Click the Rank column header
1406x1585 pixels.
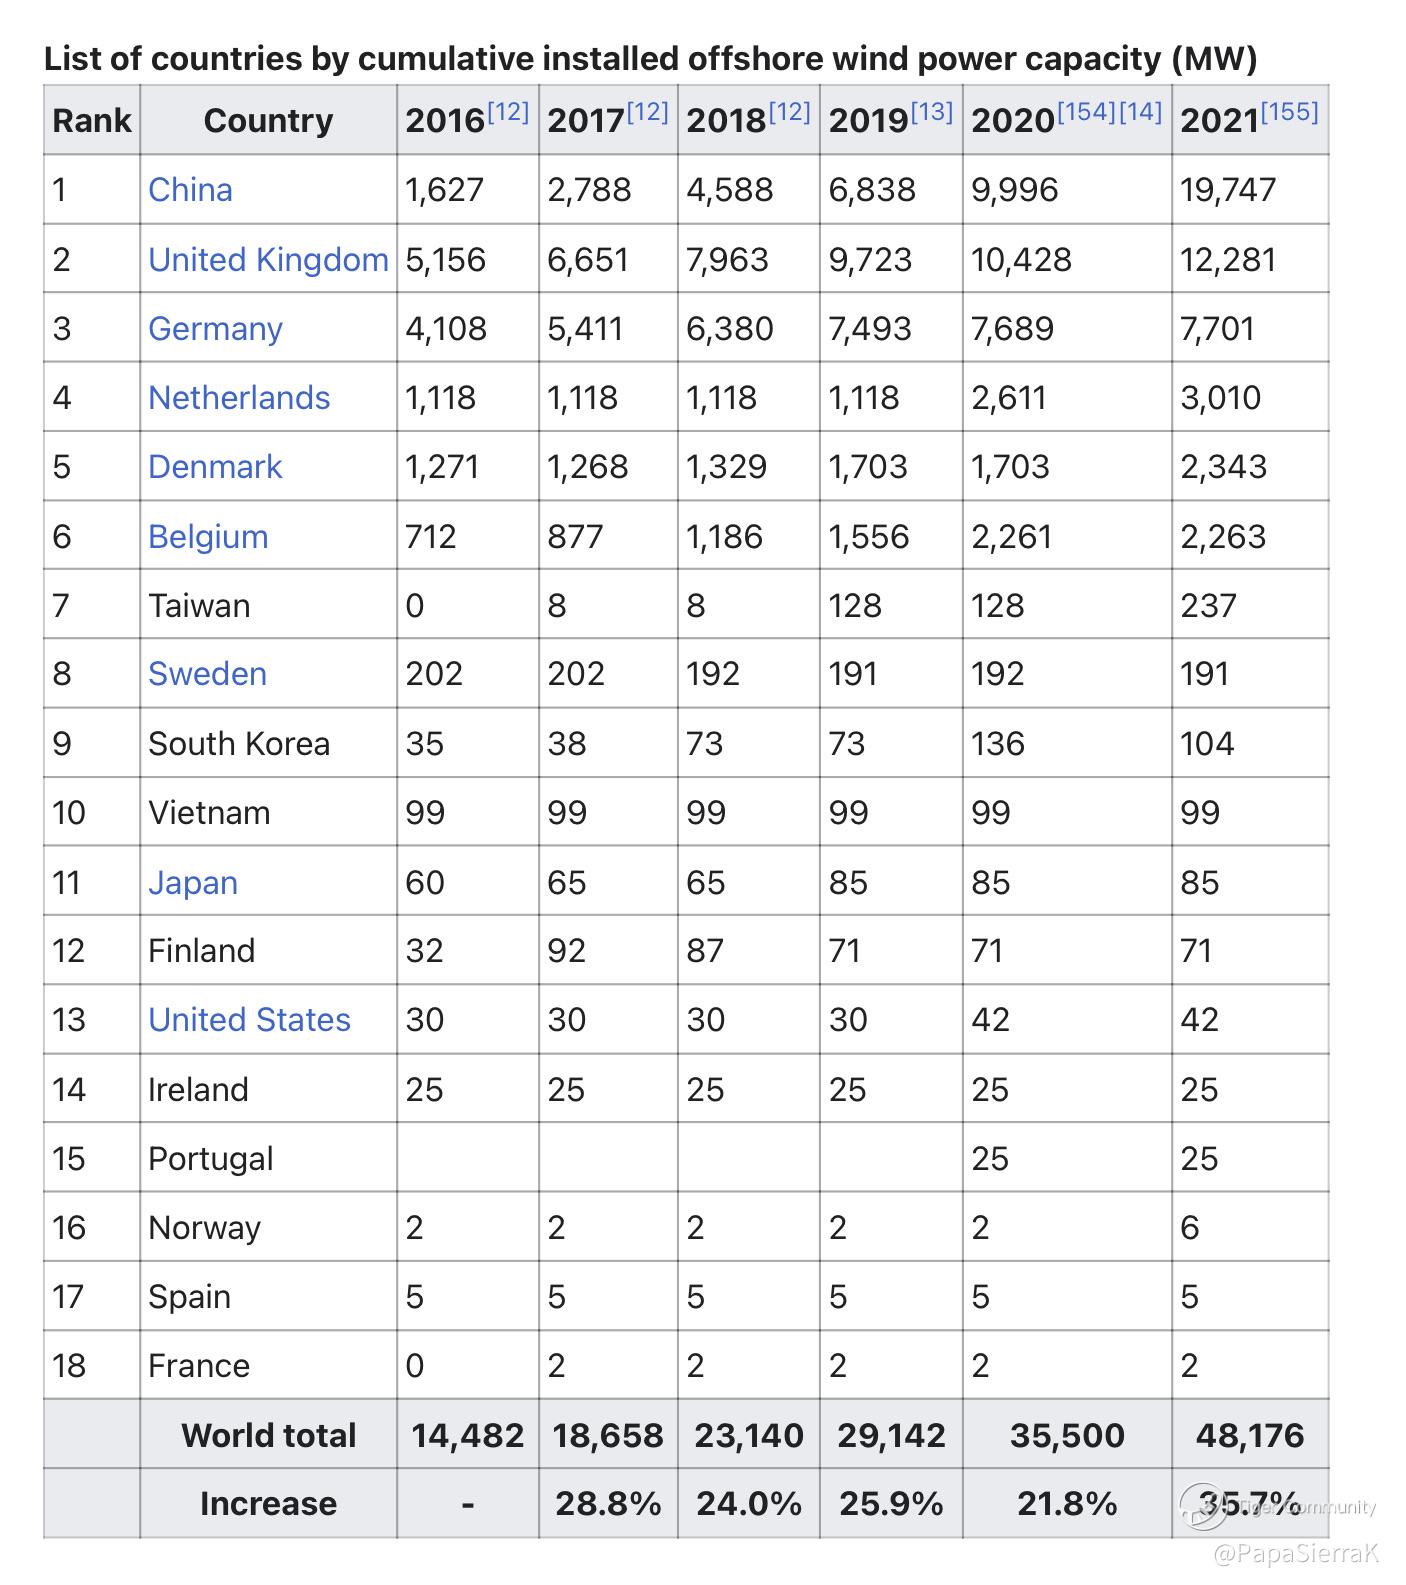tap(92, 121)
